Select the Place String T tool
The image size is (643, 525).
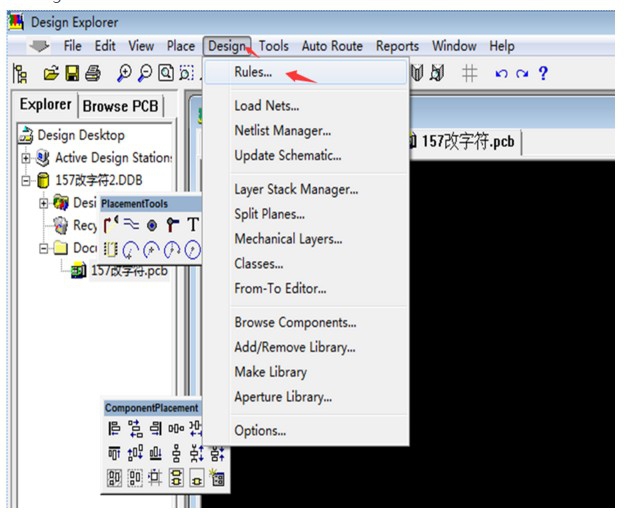pyautogui.click(x=193, y=225)
